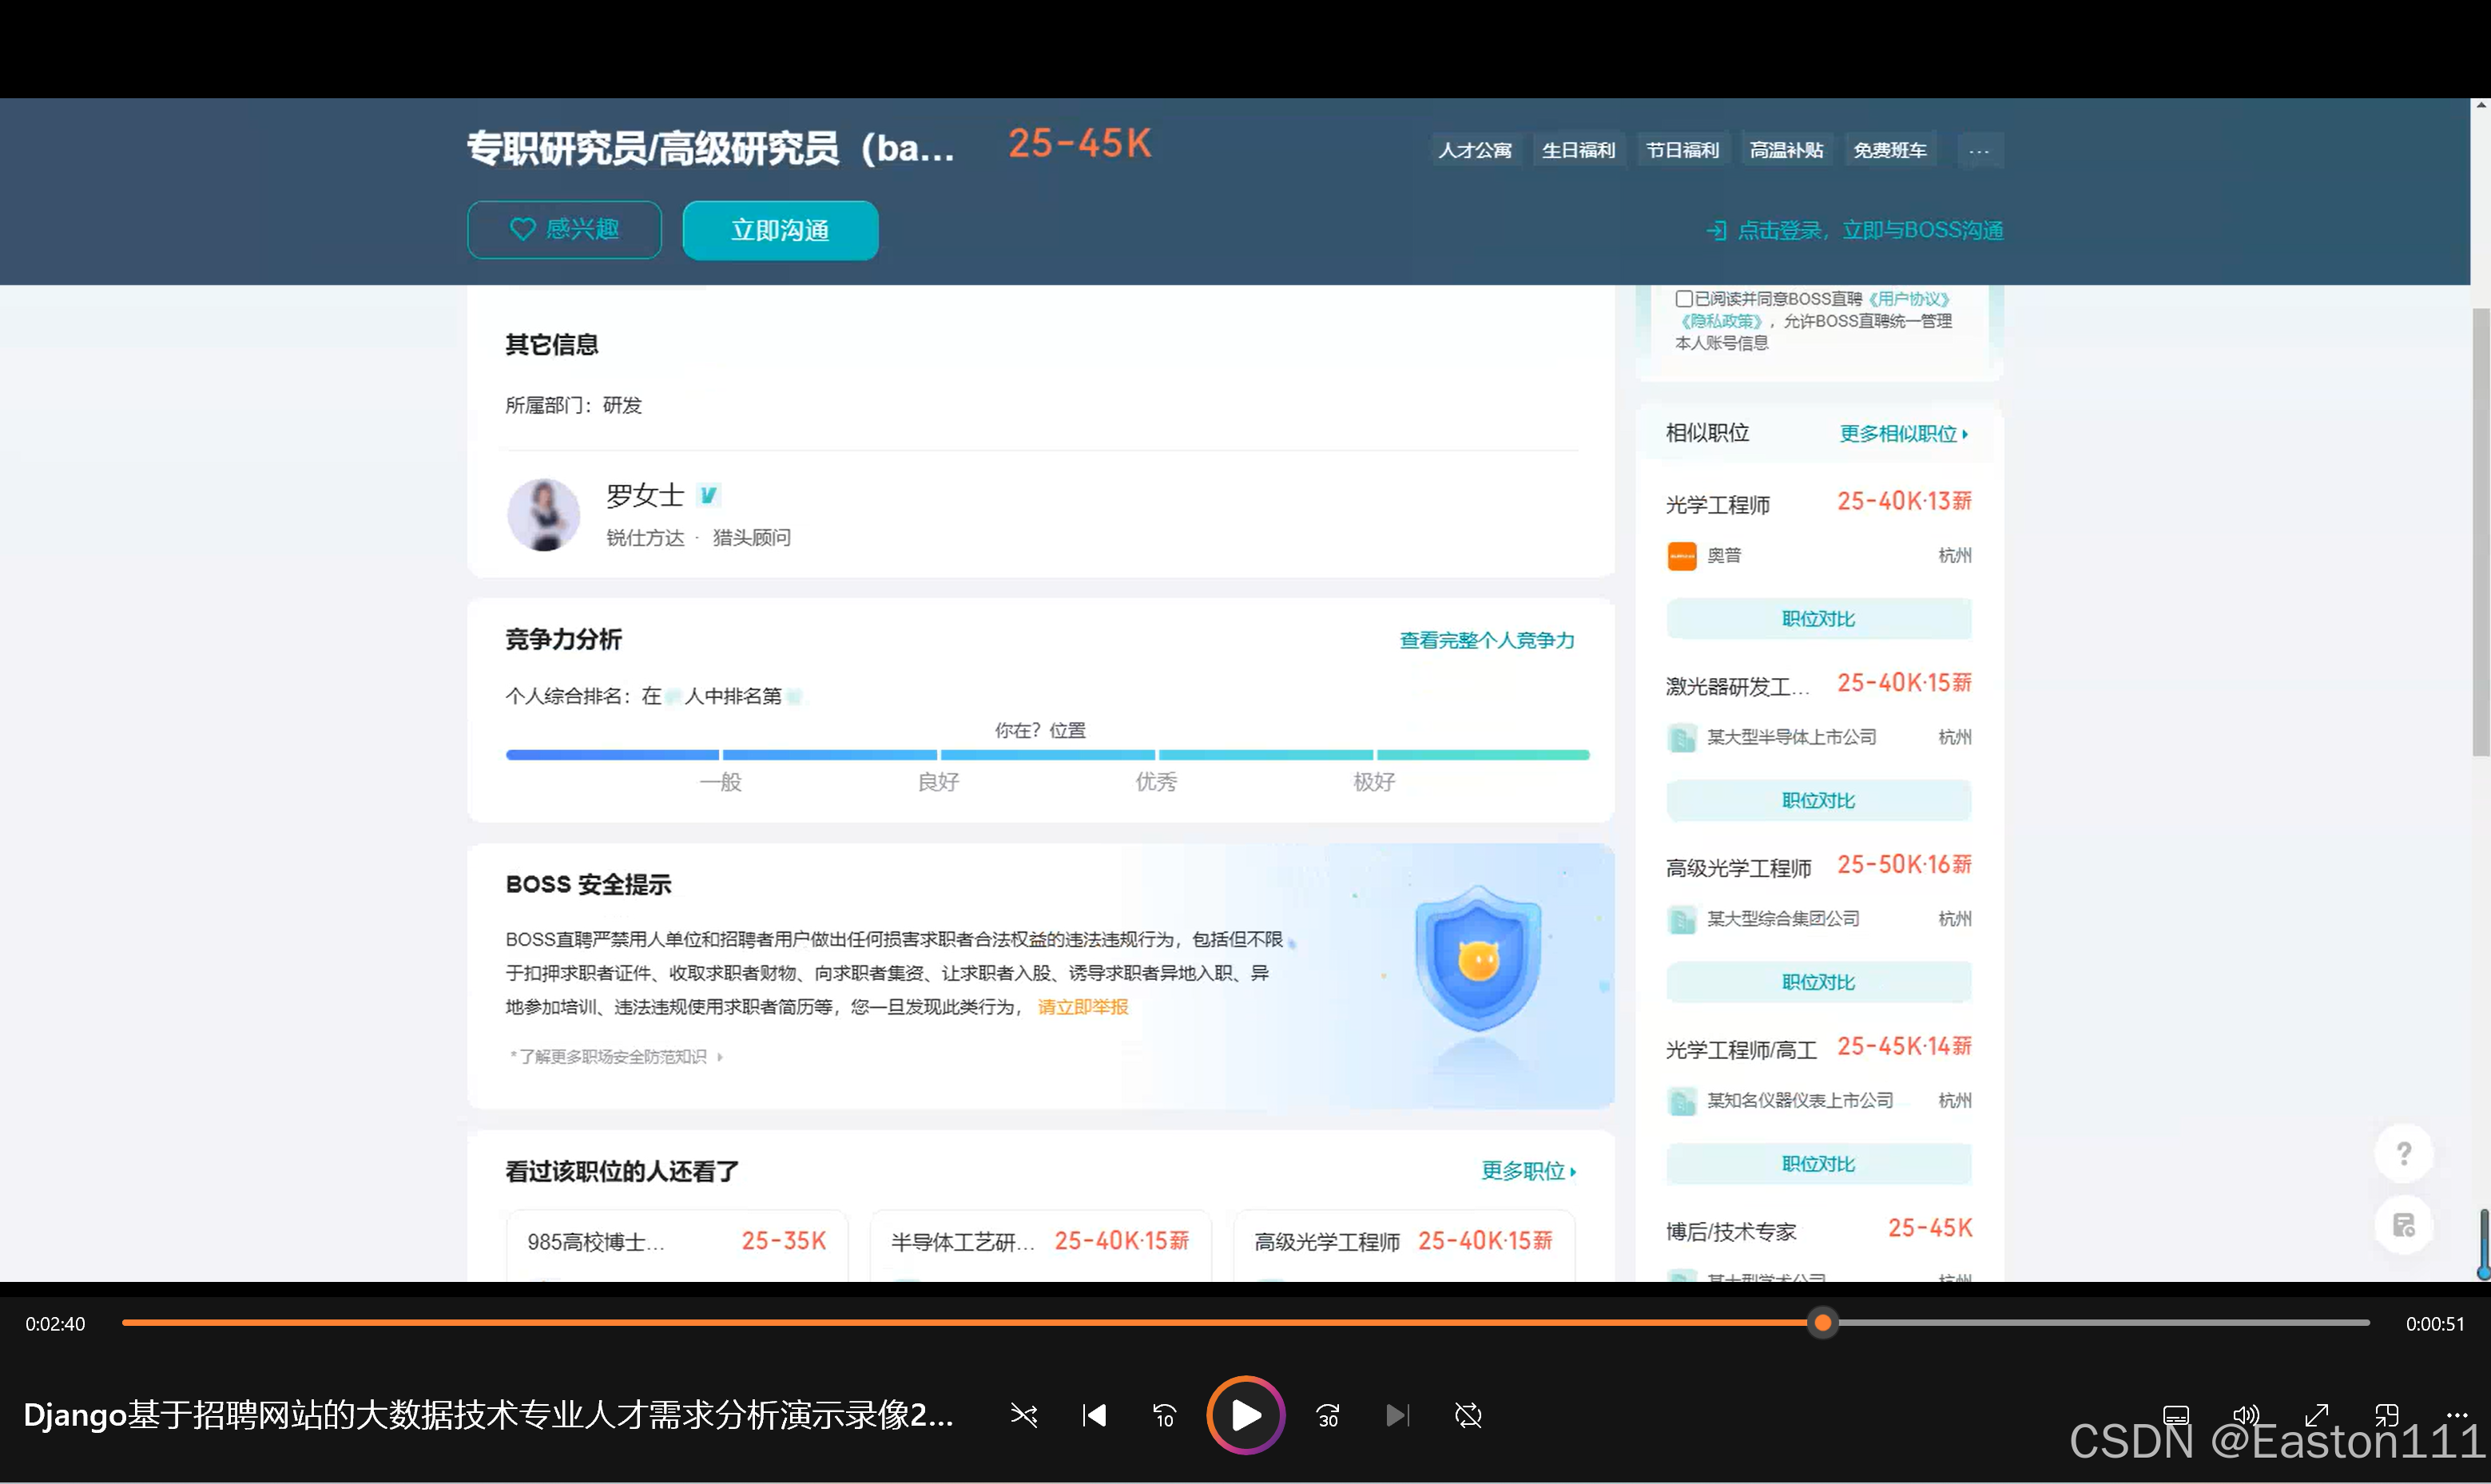Open the subtitles and captions menu
Viewport: 2491px width, 1484px height.
pos(2176,1415)
